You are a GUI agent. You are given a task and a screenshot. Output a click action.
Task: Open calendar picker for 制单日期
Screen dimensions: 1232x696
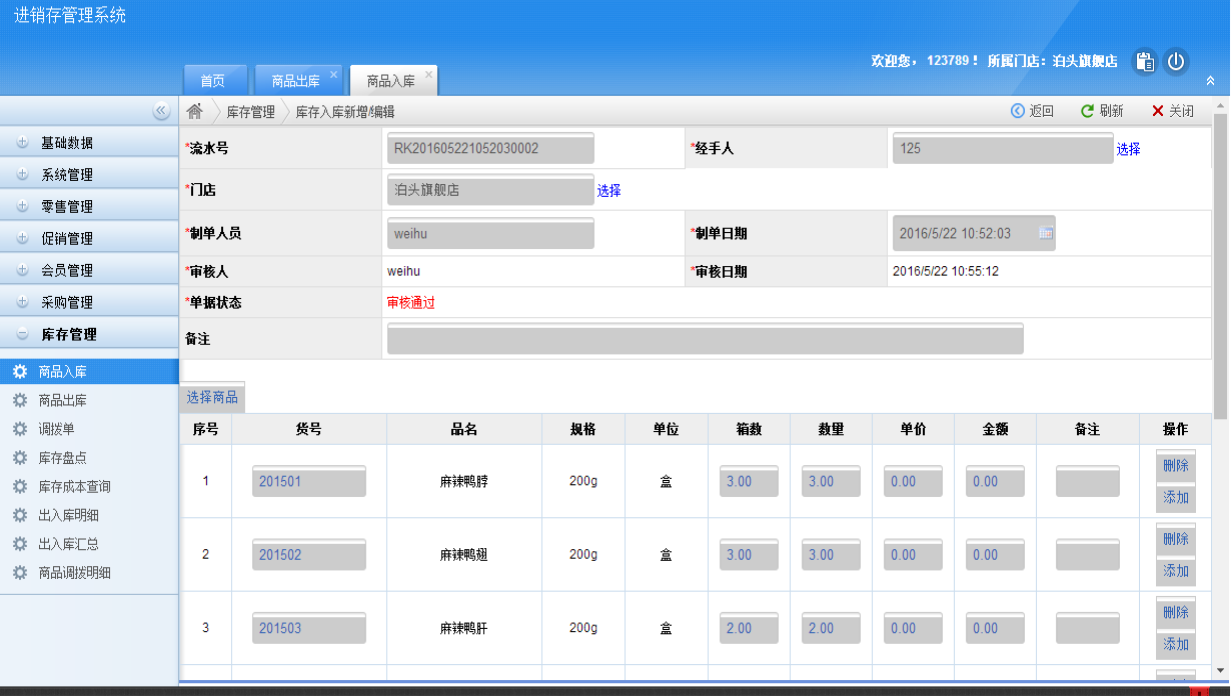[x=1046, y=233]
